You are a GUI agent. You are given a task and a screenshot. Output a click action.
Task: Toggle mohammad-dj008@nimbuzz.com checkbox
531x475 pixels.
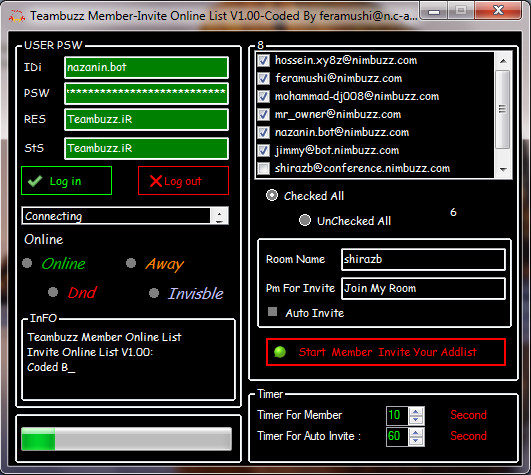click(x=263, y=96)
